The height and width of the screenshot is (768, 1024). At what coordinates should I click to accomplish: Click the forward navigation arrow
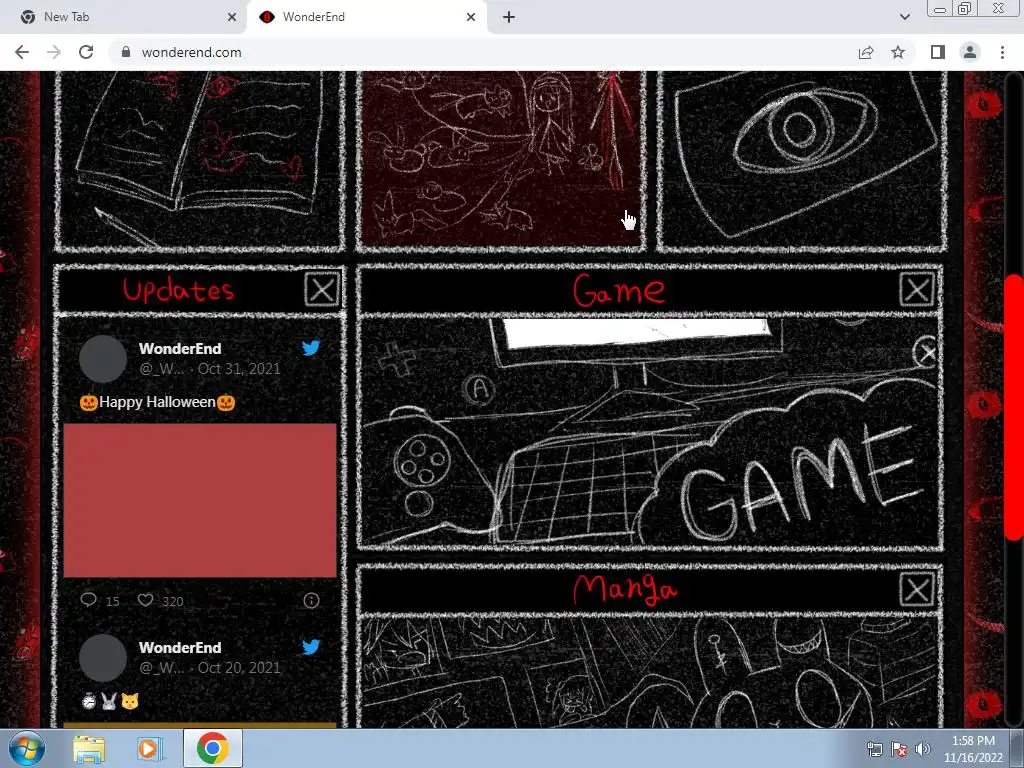click(x=54, y=52)
